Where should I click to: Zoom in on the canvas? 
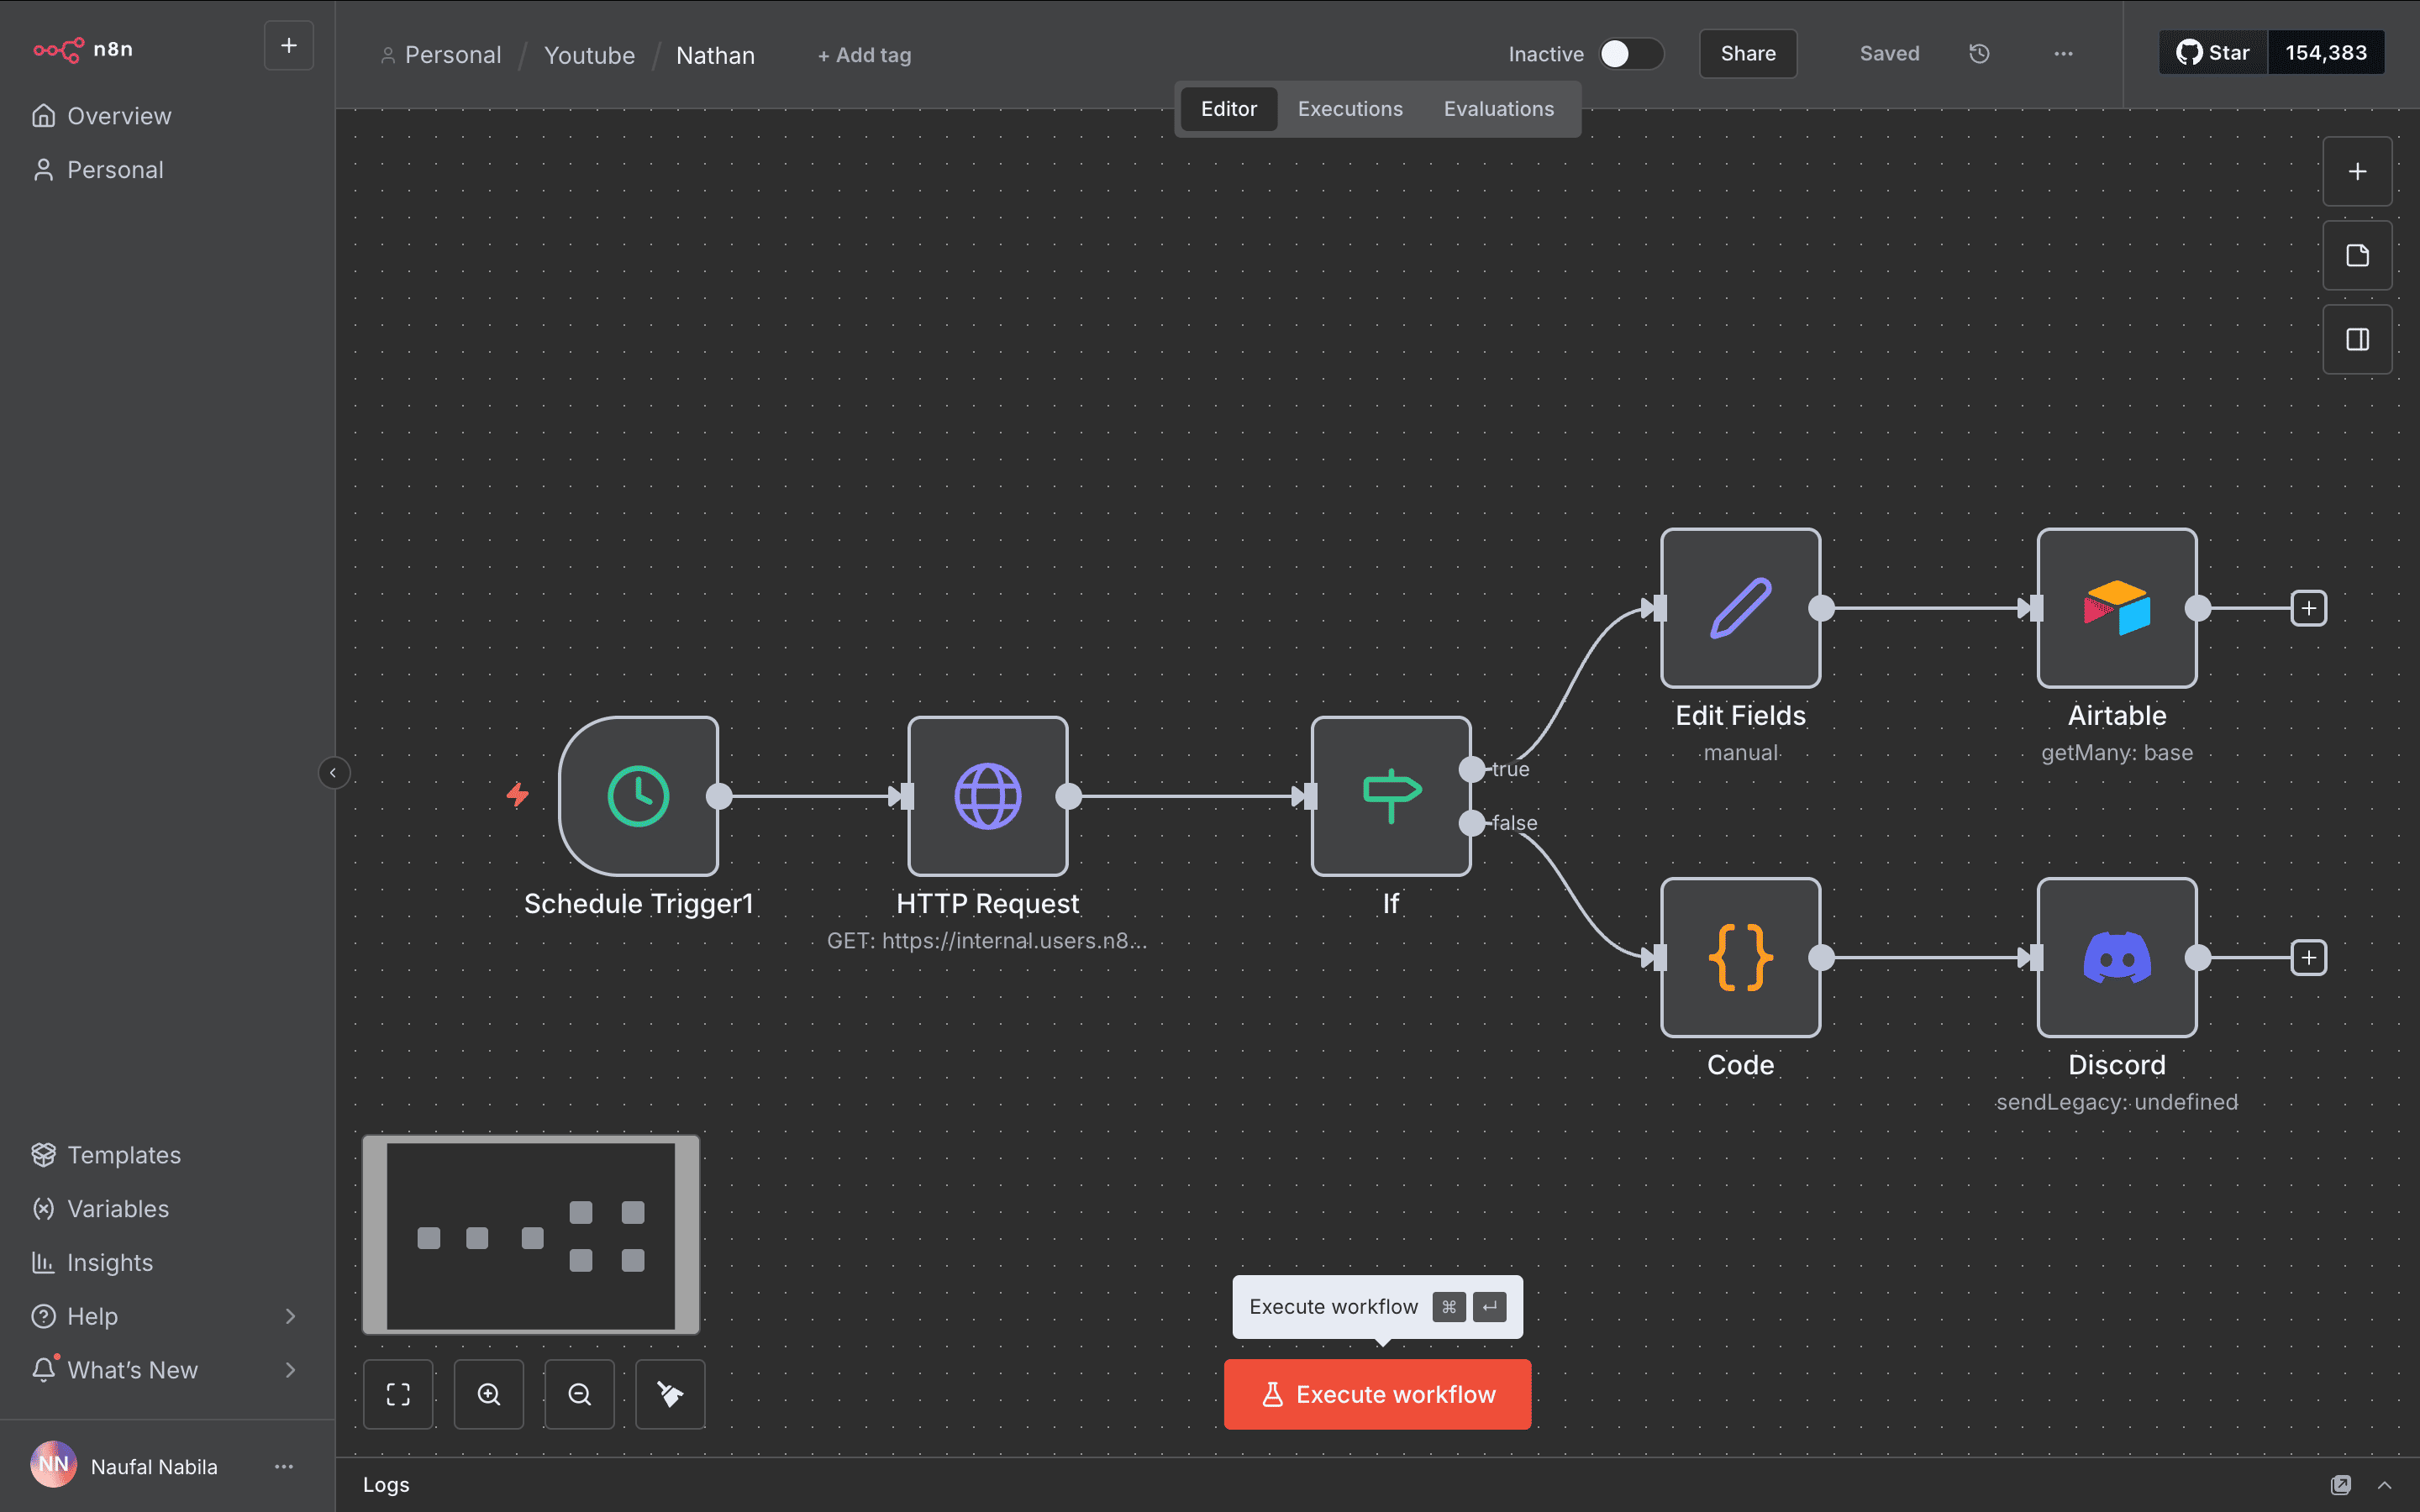tap(489, 1394)
